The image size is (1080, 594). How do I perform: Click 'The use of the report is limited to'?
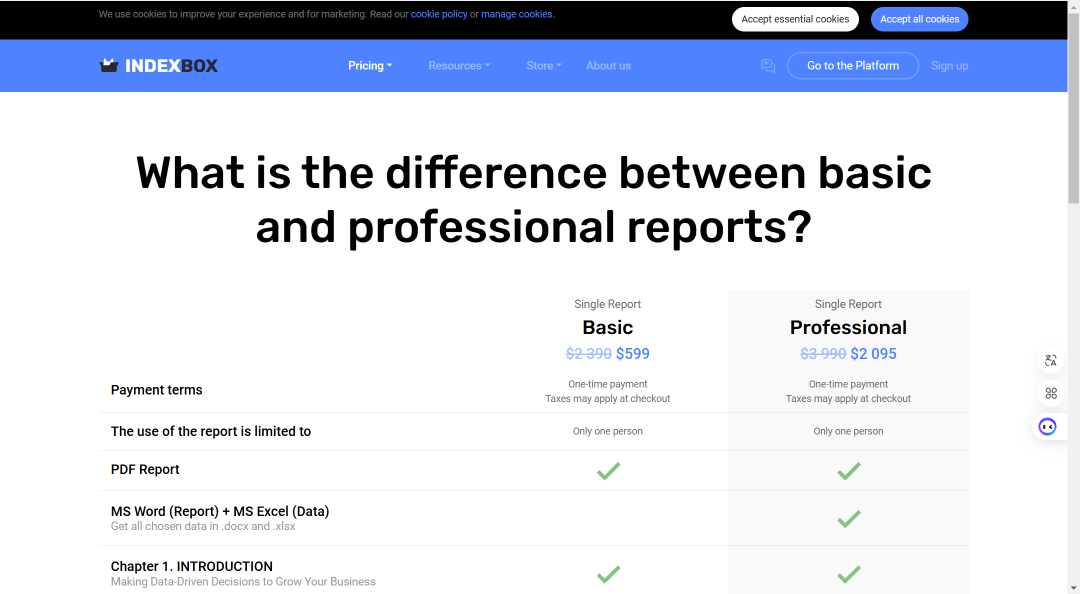(x=211, y=431)
